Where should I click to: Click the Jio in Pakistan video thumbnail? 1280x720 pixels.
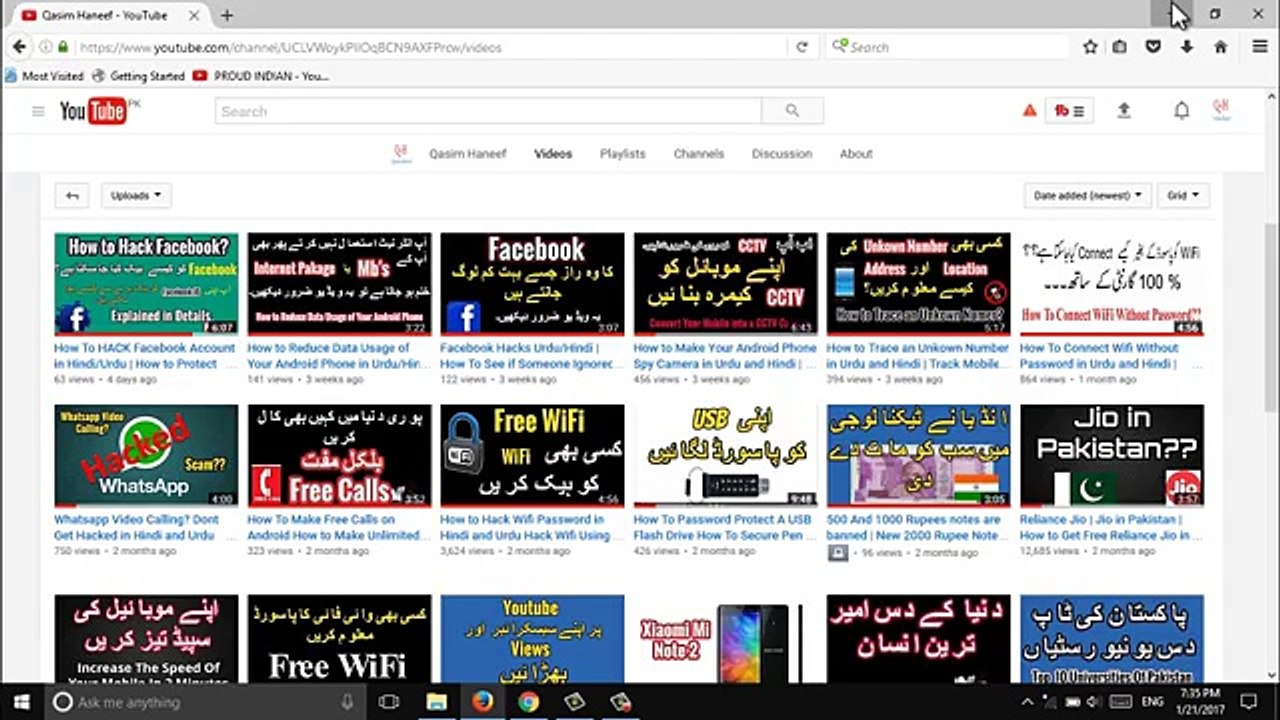1112,456
